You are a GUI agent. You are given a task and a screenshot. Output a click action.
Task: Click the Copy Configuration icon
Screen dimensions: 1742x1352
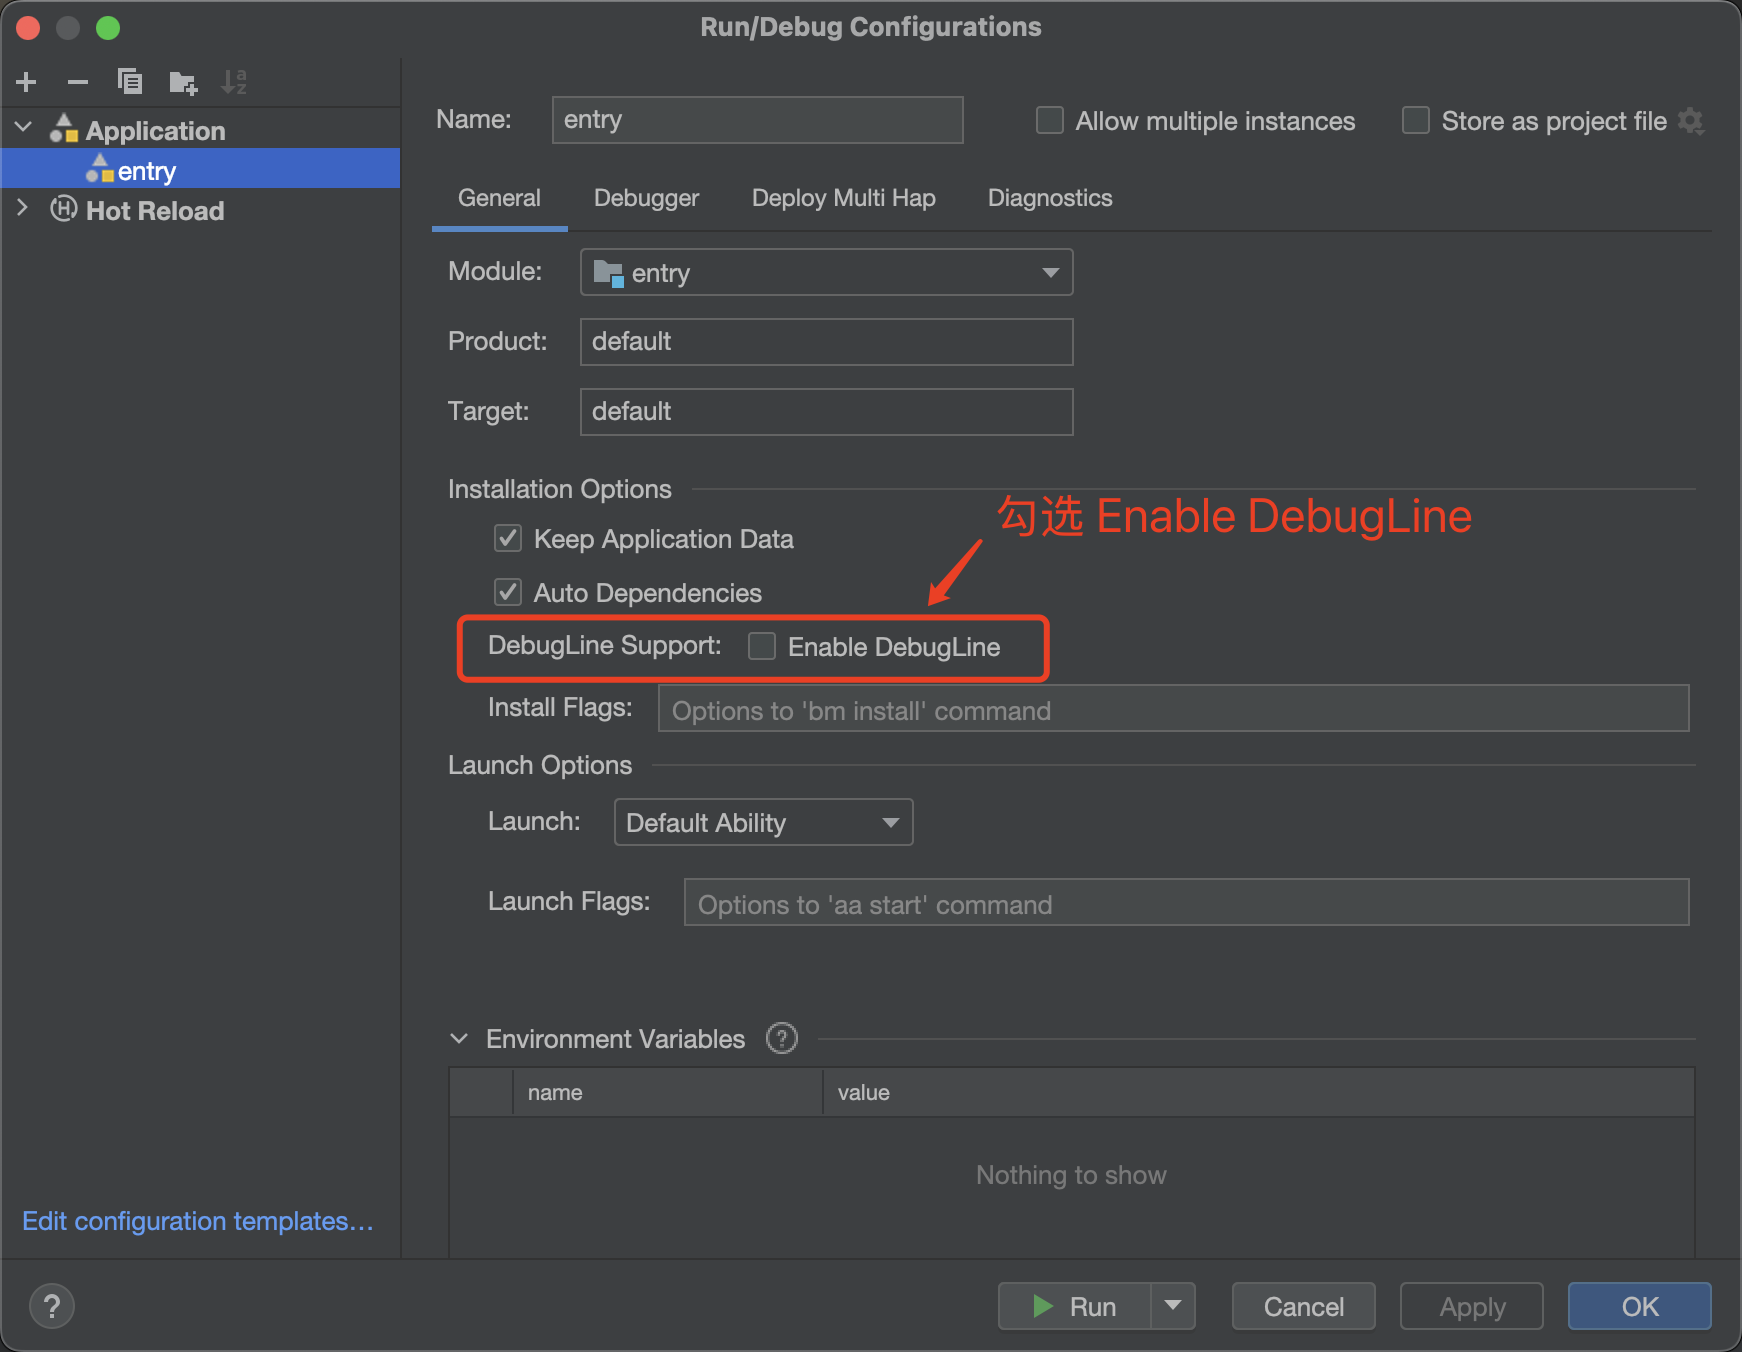[x=130, y=82]
